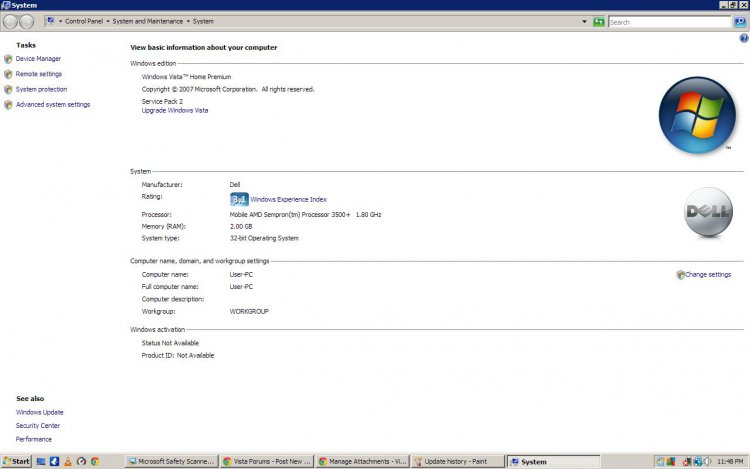Click the 3.1 rating score badge

tap(239, 199)
